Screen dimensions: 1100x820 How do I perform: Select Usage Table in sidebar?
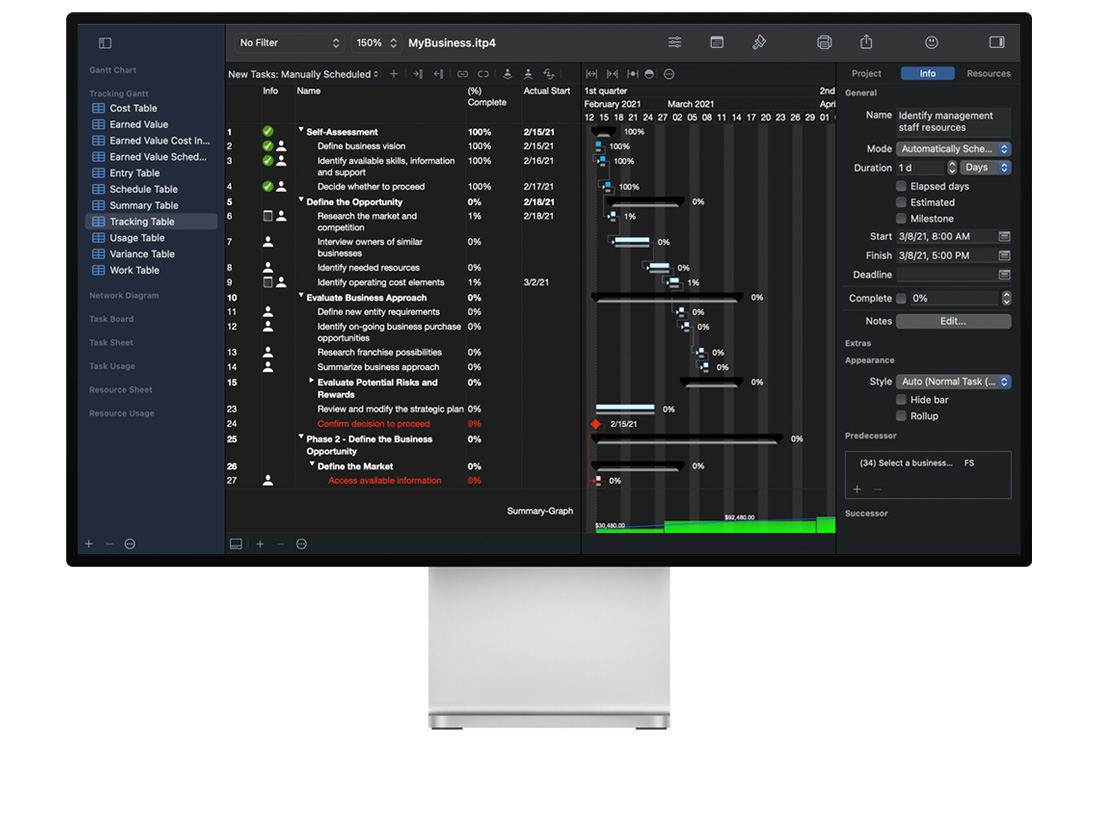151,238
